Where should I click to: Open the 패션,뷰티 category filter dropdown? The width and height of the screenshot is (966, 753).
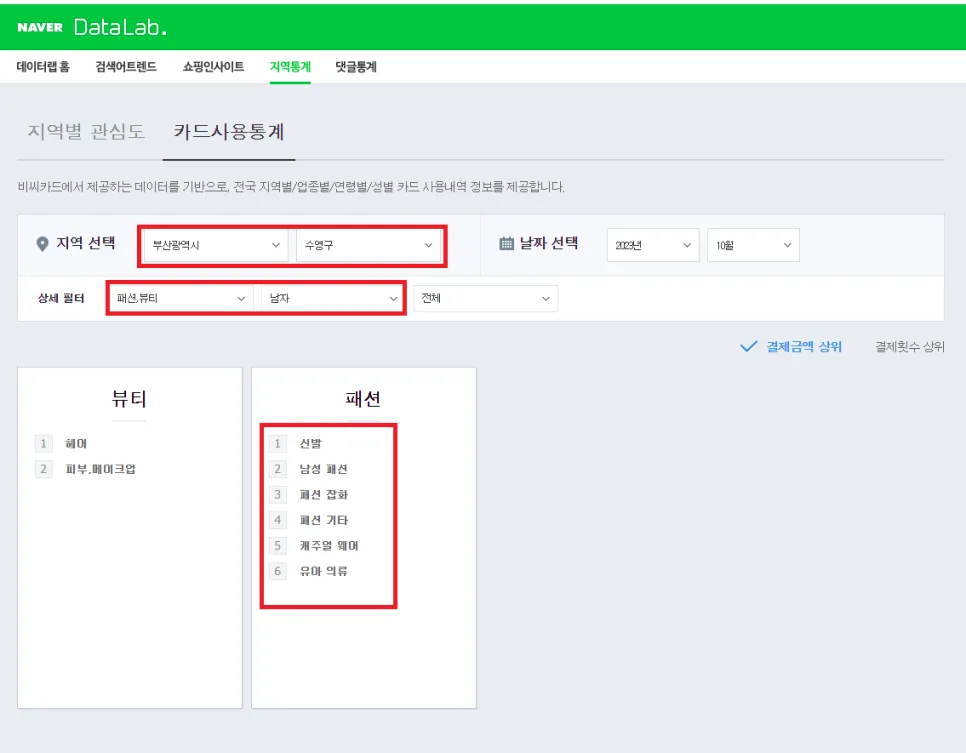tap(181, 298)
